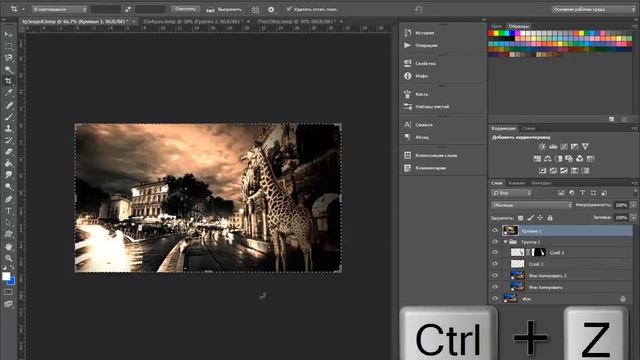Lock all layer attributes
The height and width of the screenshot is (360, 640).
[x=550, y=218]
